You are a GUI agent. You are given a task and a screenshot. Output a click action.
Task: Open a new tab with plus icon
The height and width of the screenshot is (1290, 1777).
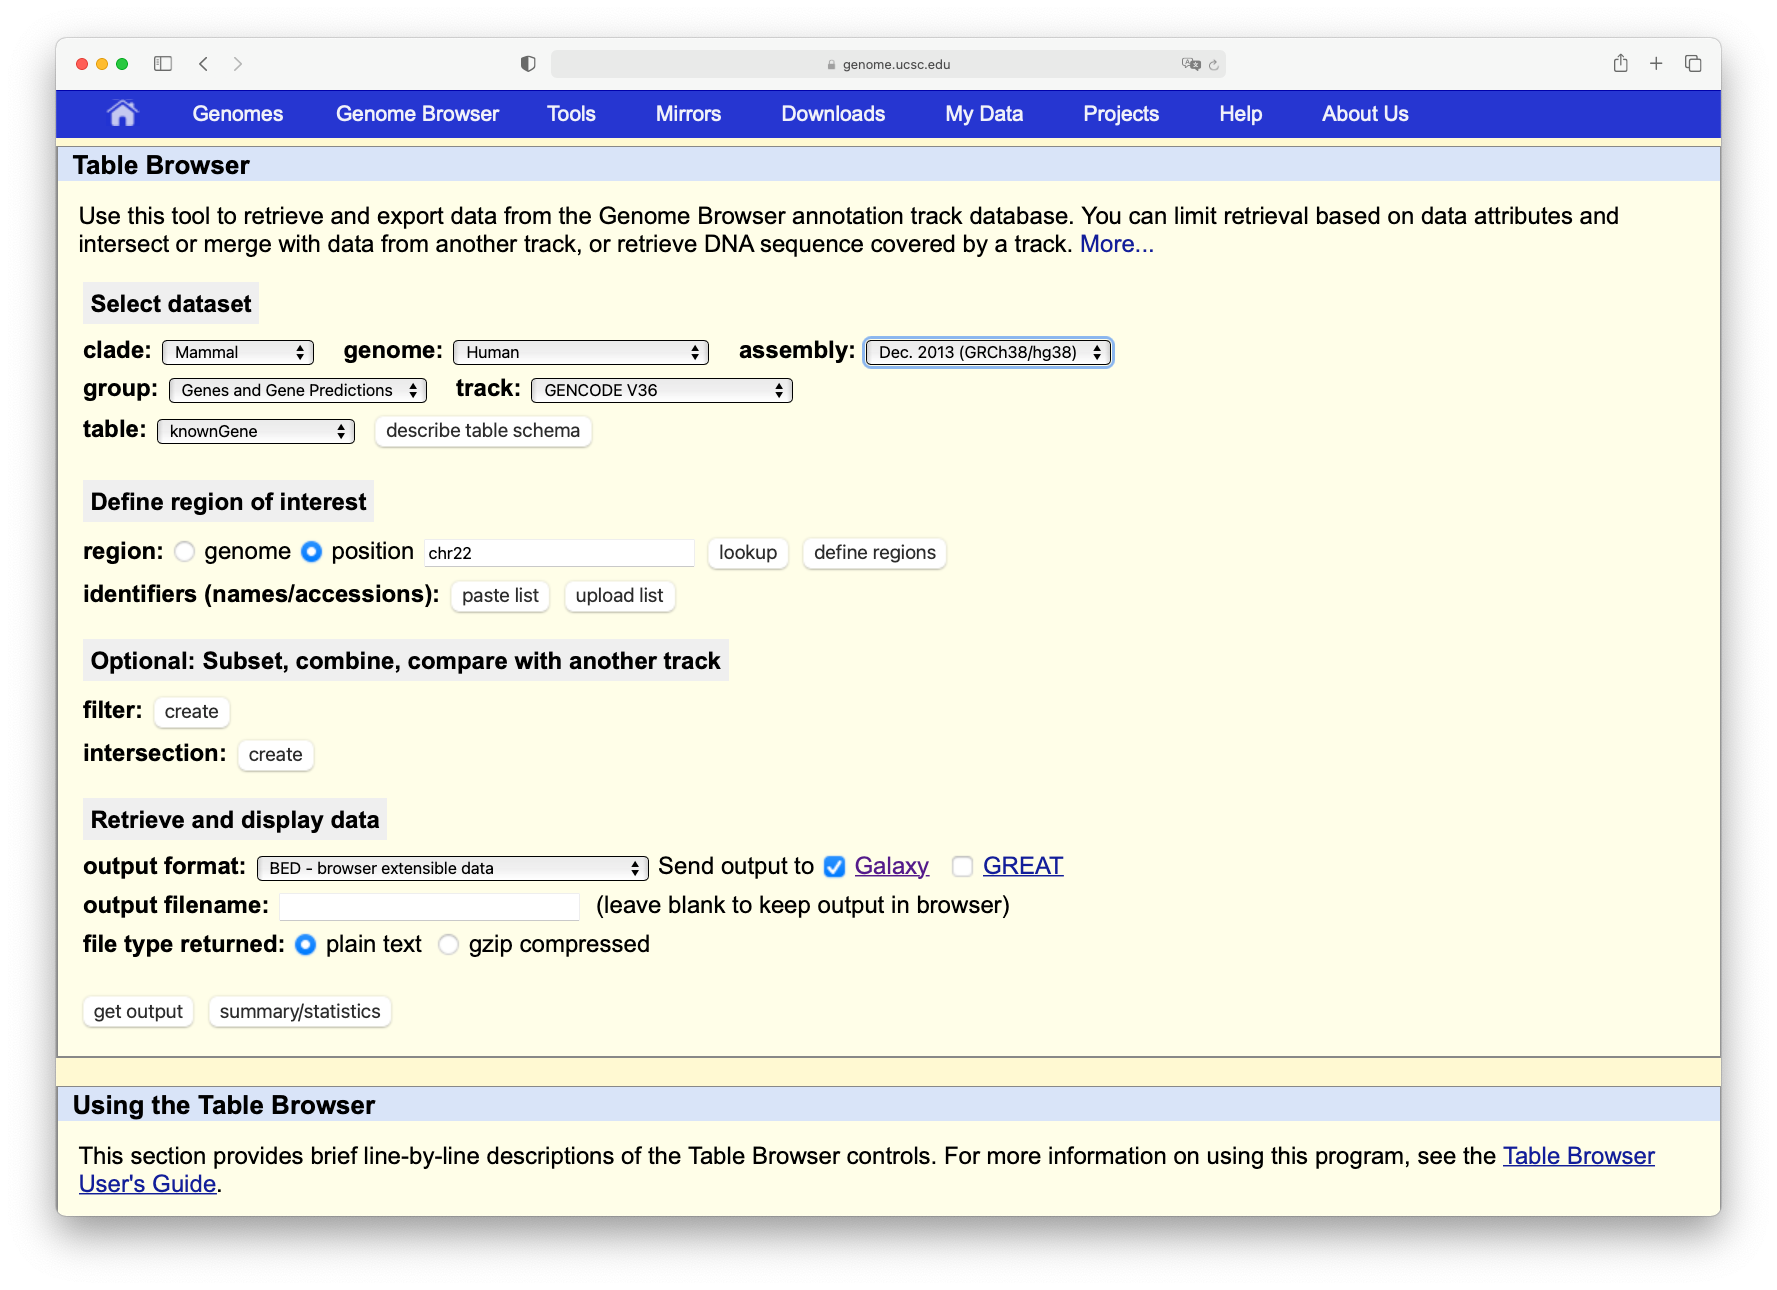pos(1656,63)
